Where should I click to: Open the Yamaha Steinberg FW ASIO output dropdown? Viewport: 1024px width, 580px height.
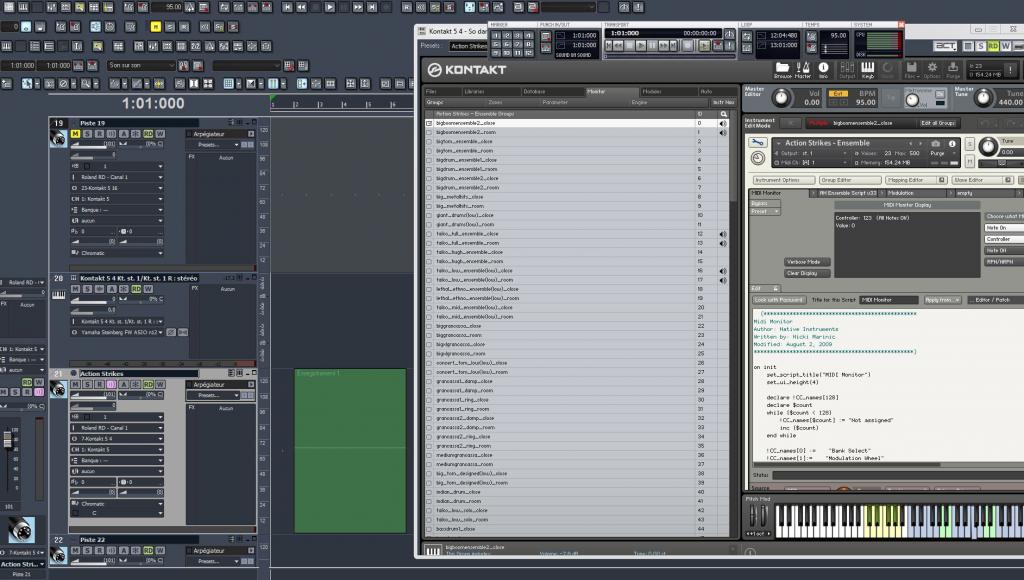[118, 332]
